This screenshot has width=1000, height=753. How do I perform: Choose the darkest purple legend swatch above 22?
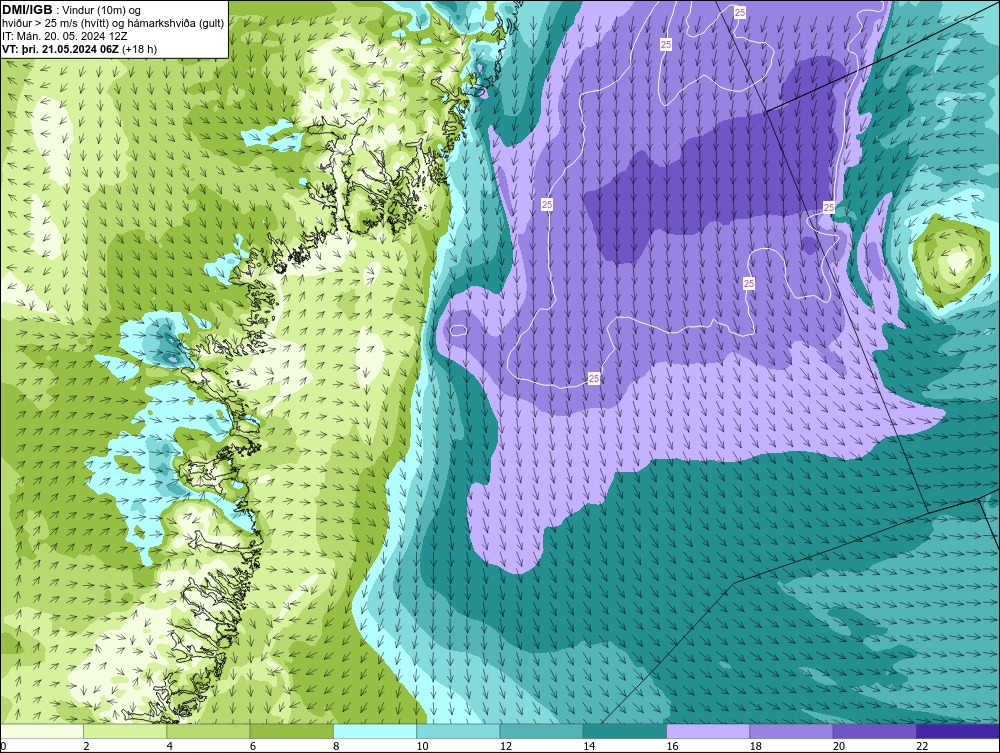[x=958, y=731]
